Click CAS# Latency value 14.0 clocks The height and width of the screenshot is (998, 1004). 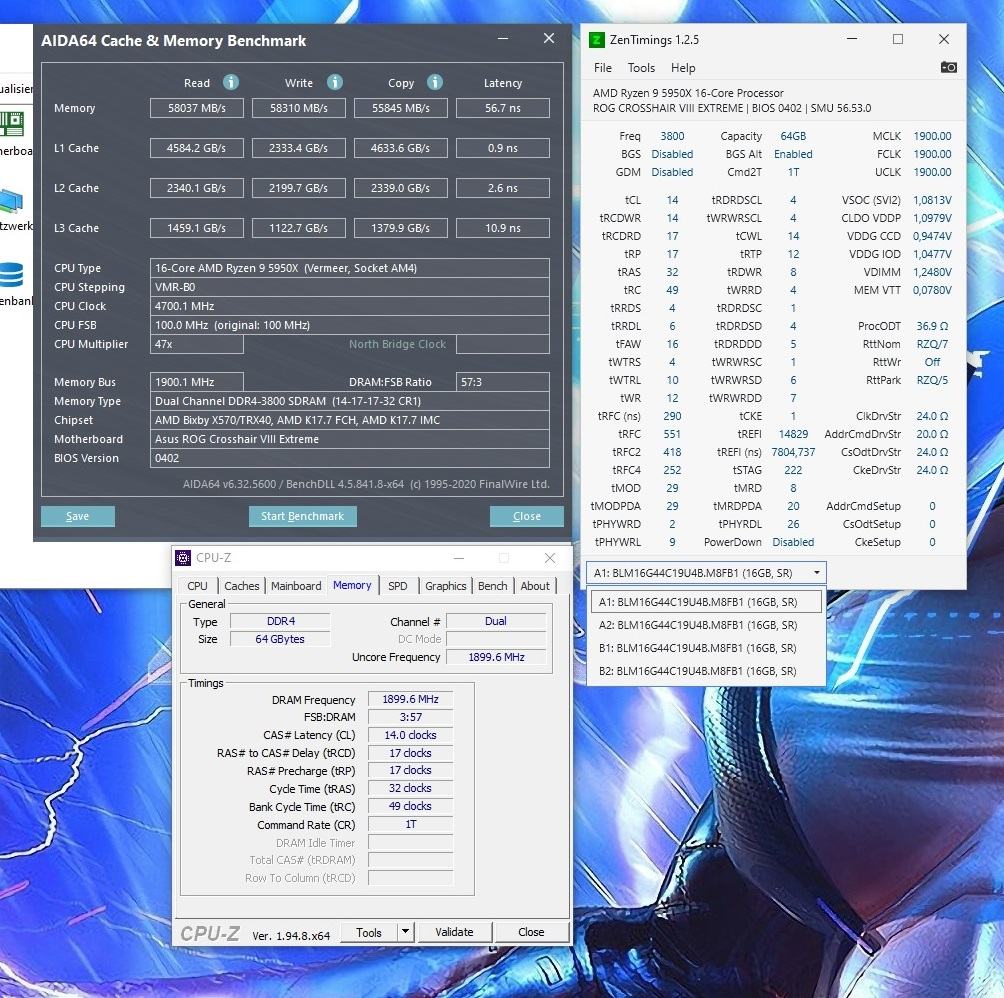click(x=410, y=735)
